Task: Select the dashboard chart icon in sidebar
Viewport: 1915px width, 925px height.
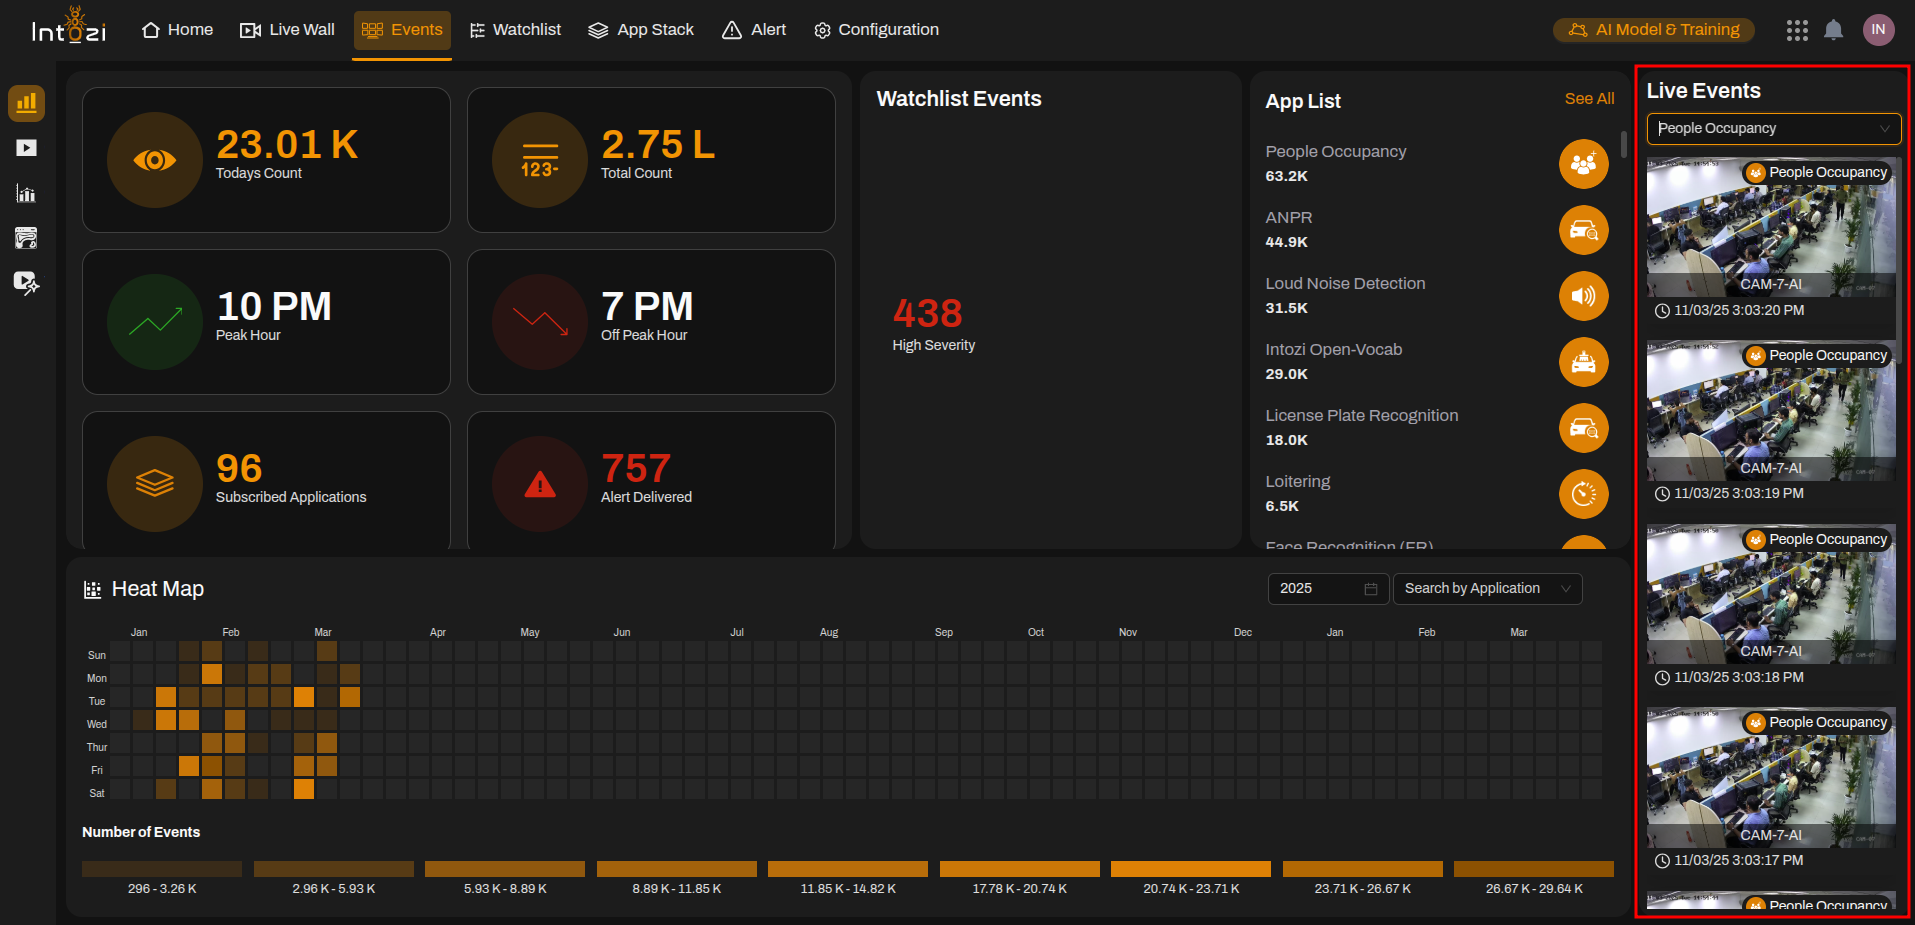Action: (x=26, y=103)
